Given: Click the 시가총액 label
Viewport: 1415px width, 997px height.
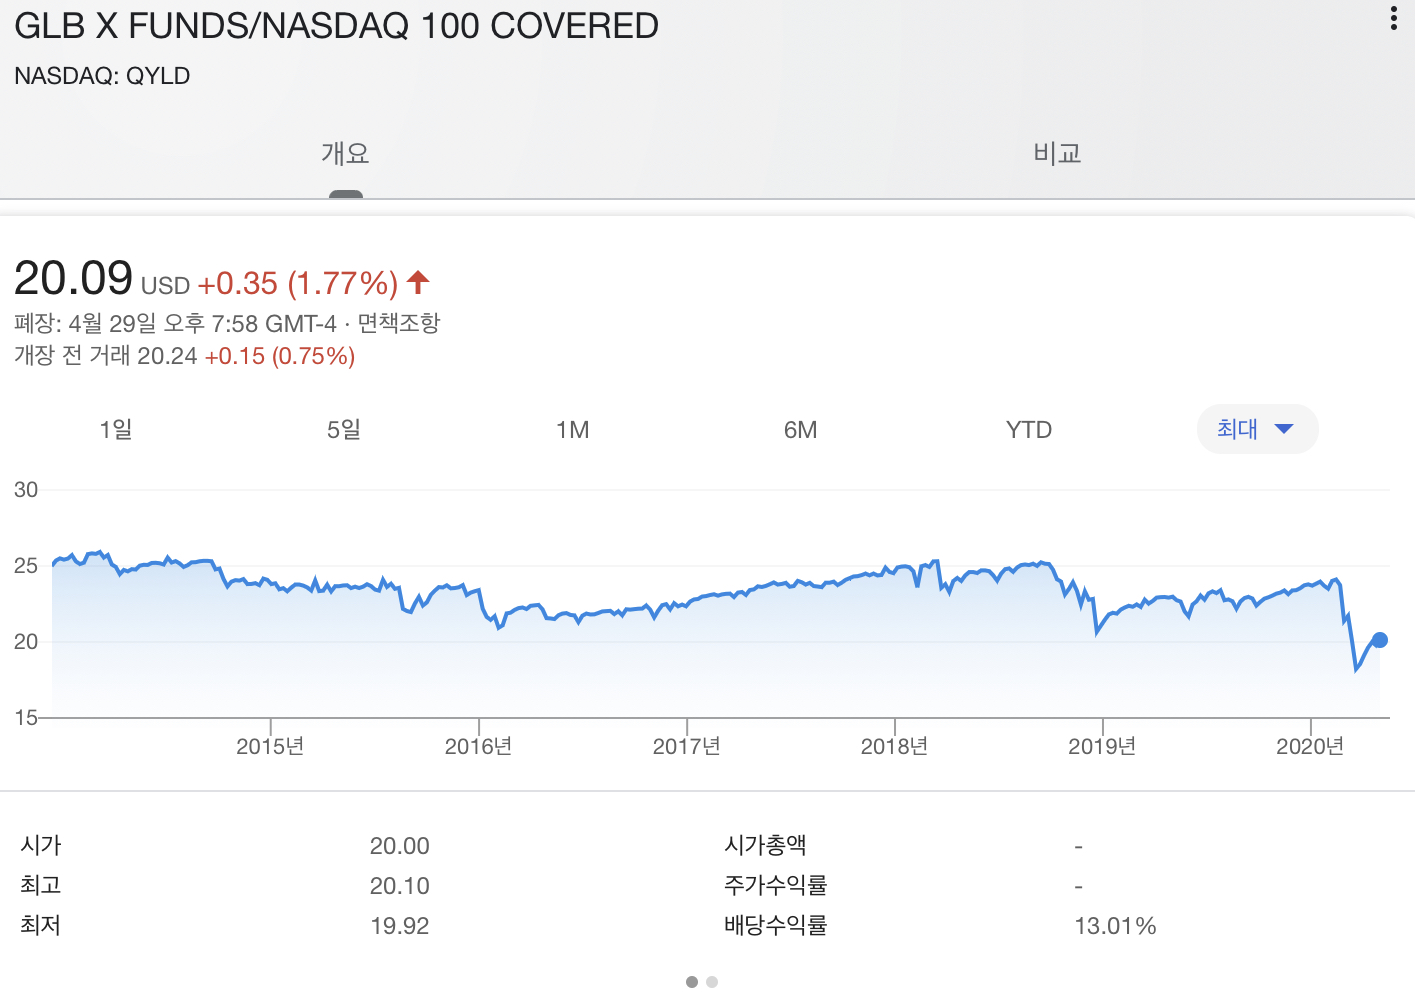Looking at the screenshot, I should pos(765,845).
